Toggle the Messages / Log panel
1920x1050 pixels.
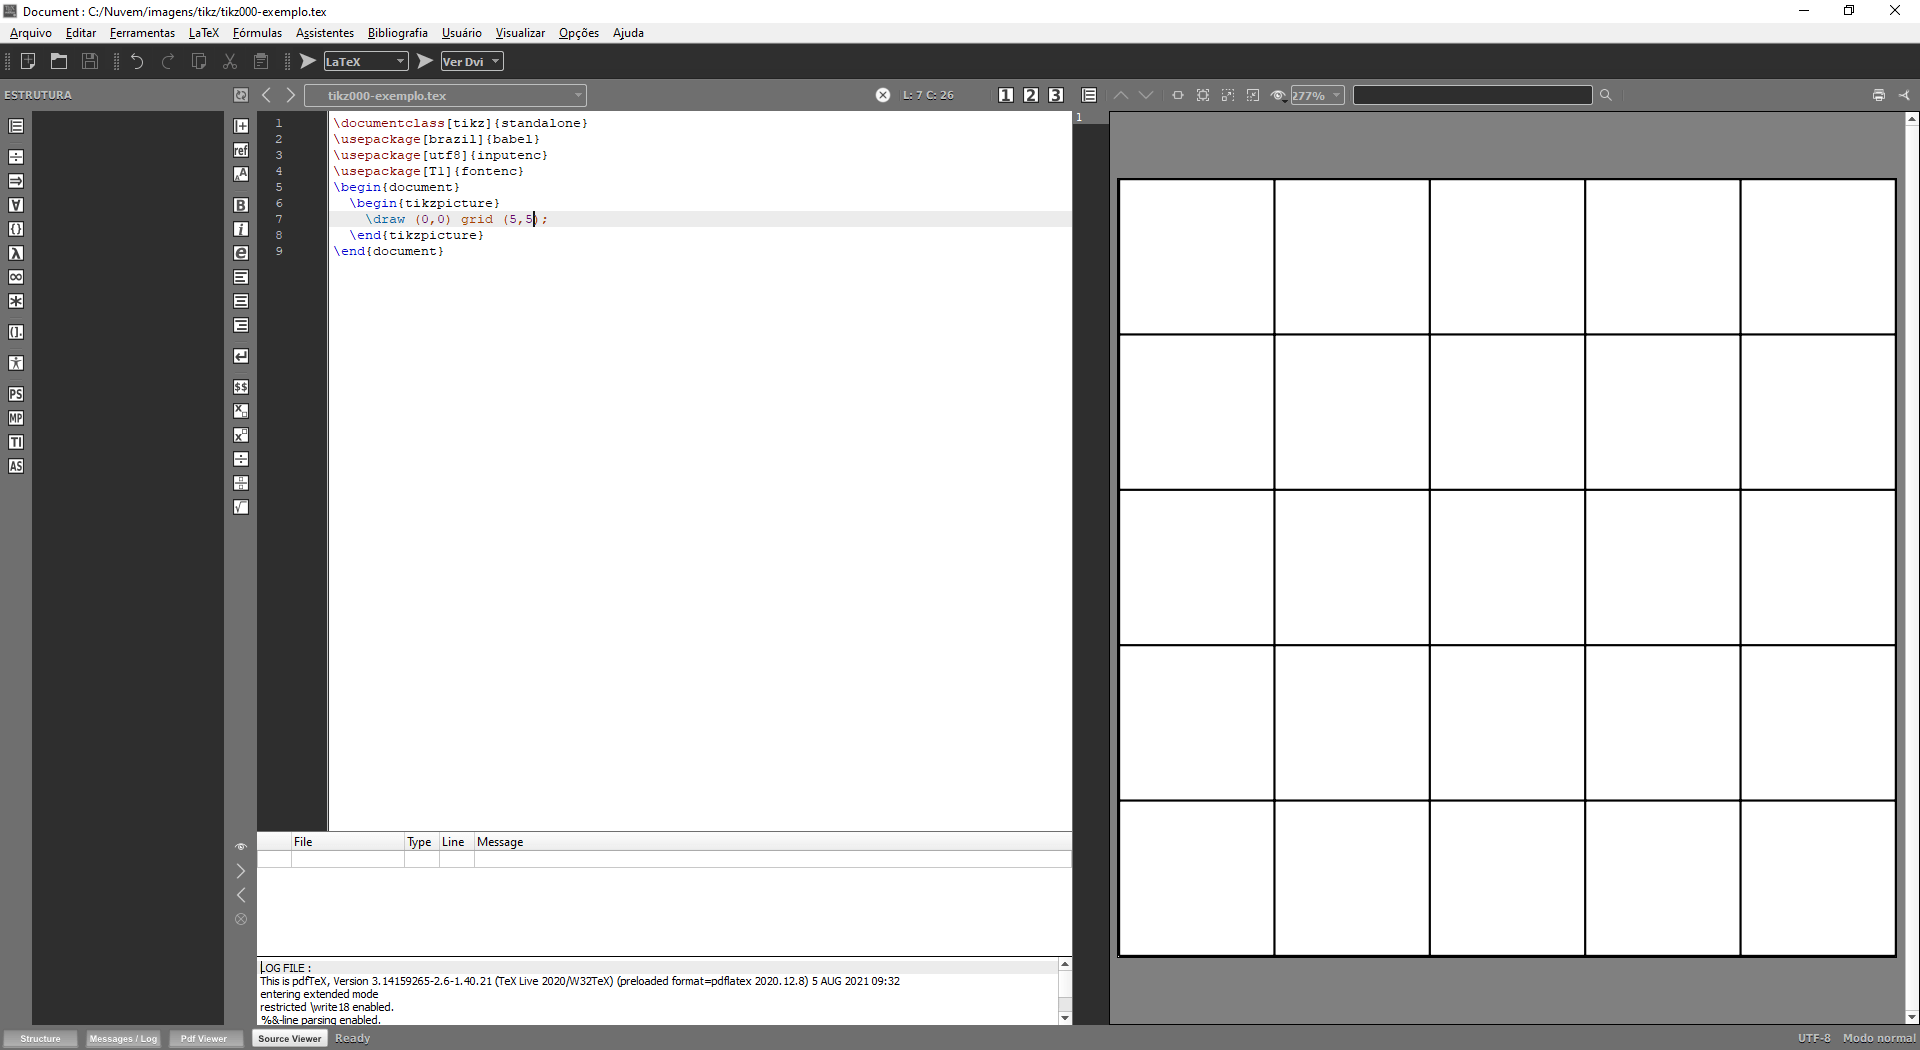click(123, 1038)
